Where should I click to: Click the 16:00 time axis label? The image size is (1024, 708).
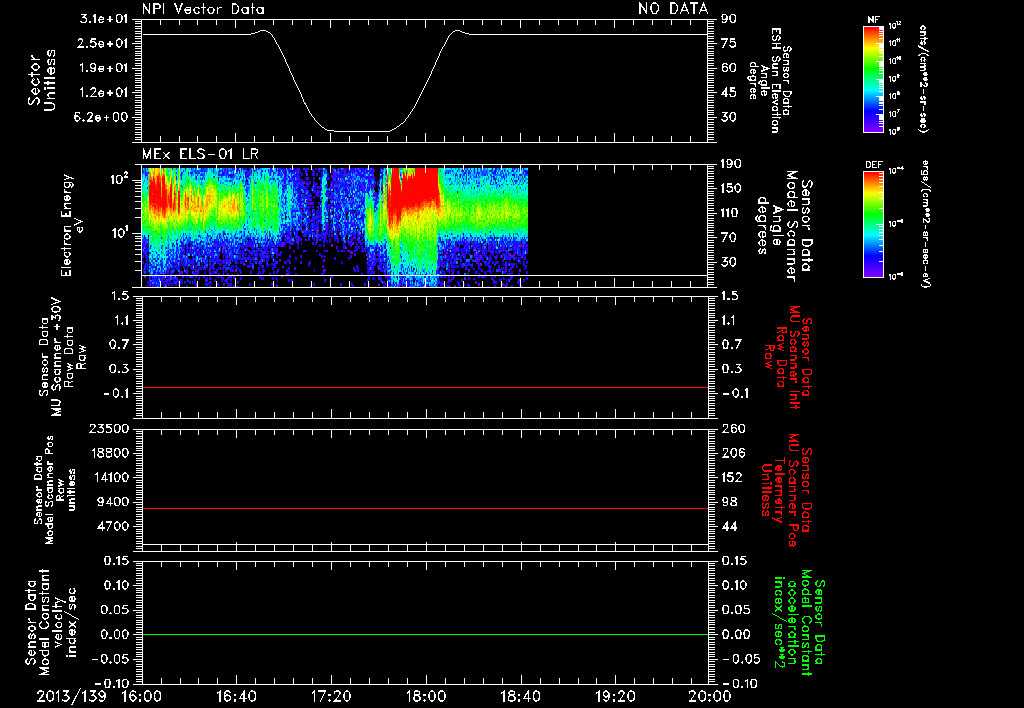(142, 696)
